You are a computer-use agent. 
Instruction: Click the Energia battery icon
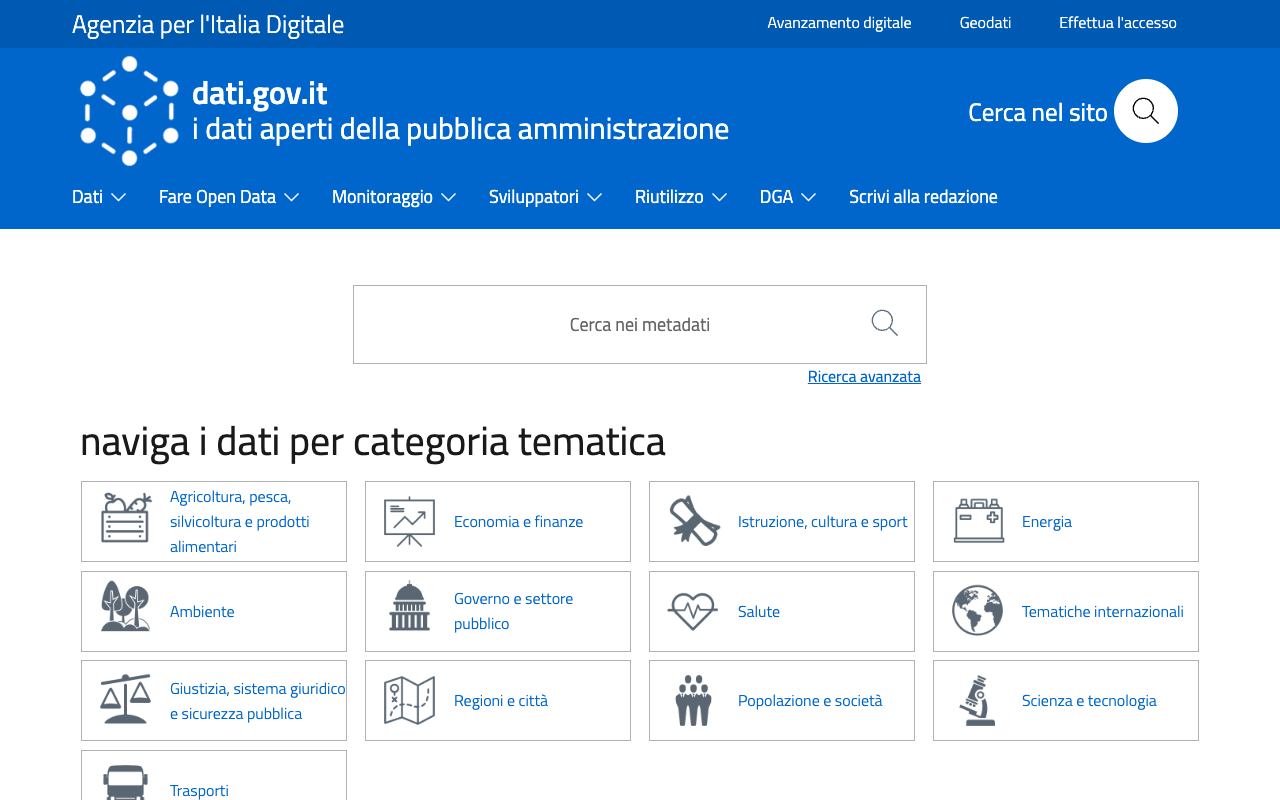(x=978, y=521)
